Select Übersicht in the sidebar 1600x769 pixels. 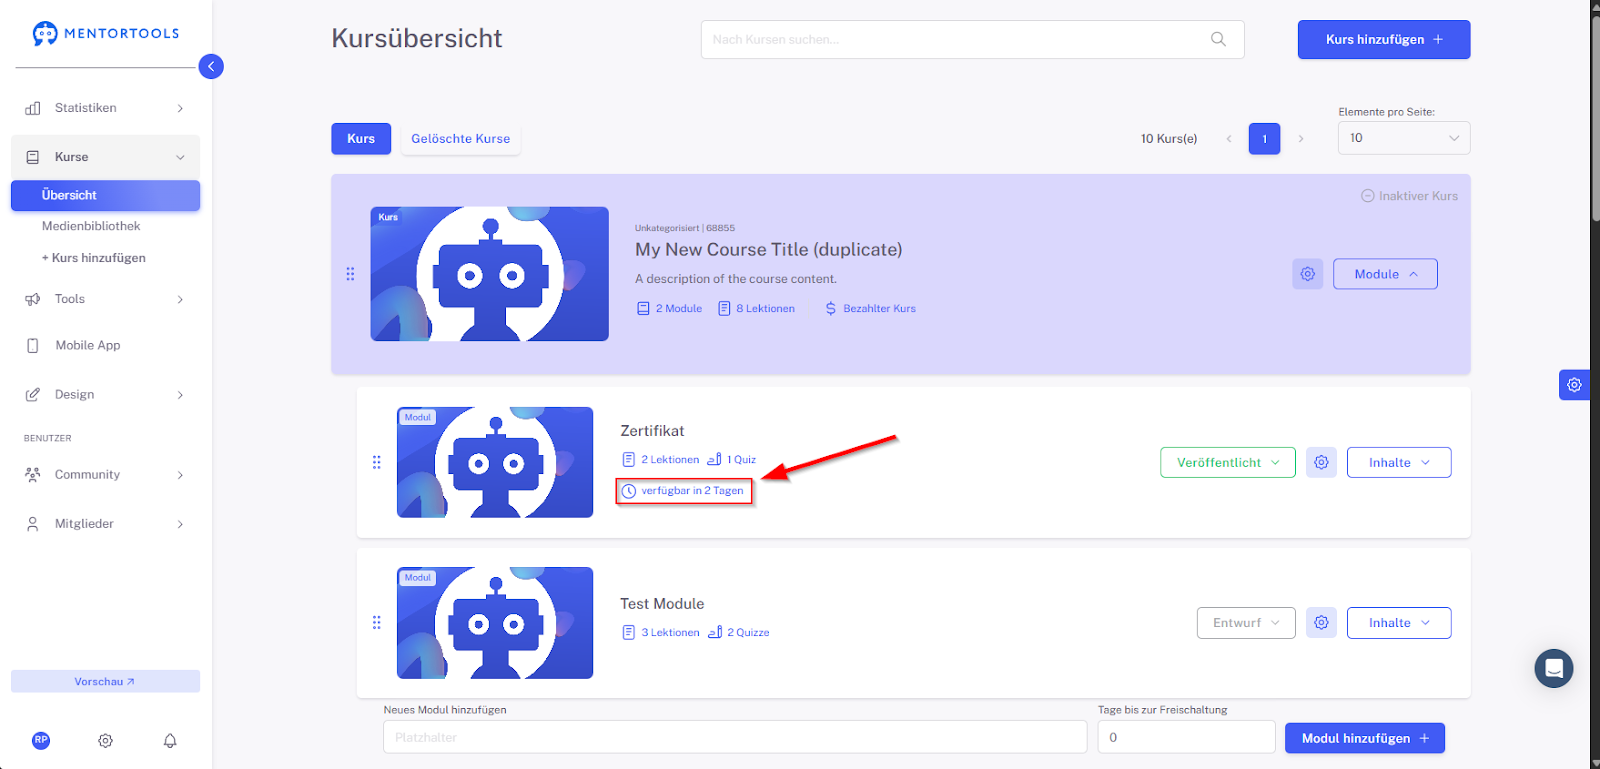click(x=105, y=195)
